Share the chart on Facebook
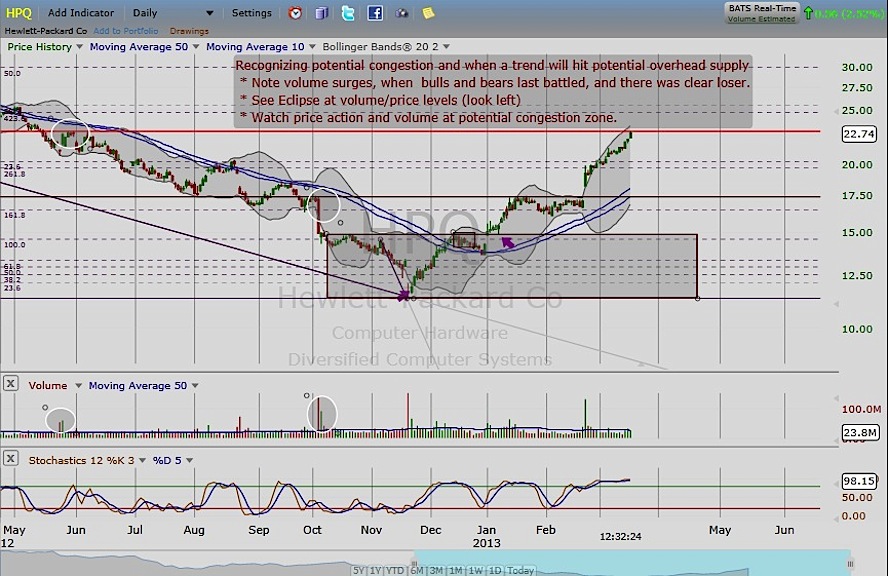888x576 pixels. [x=375, y=13]
